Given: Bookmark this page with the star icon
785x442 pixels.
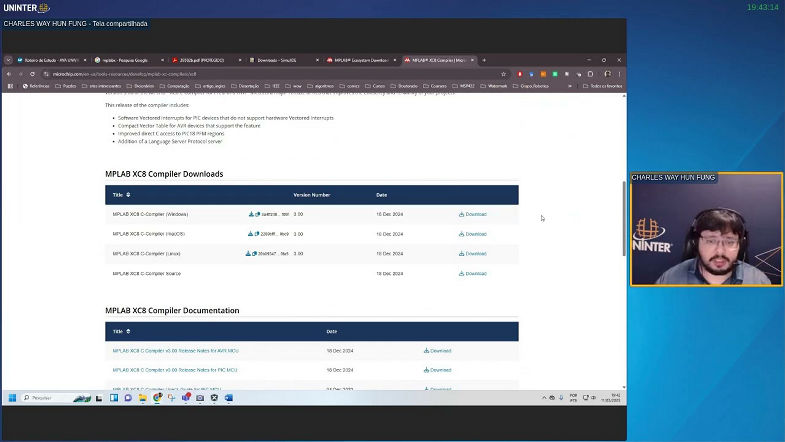Looking at the screenshot, I should pyautogui.click(x=503, y=74).
